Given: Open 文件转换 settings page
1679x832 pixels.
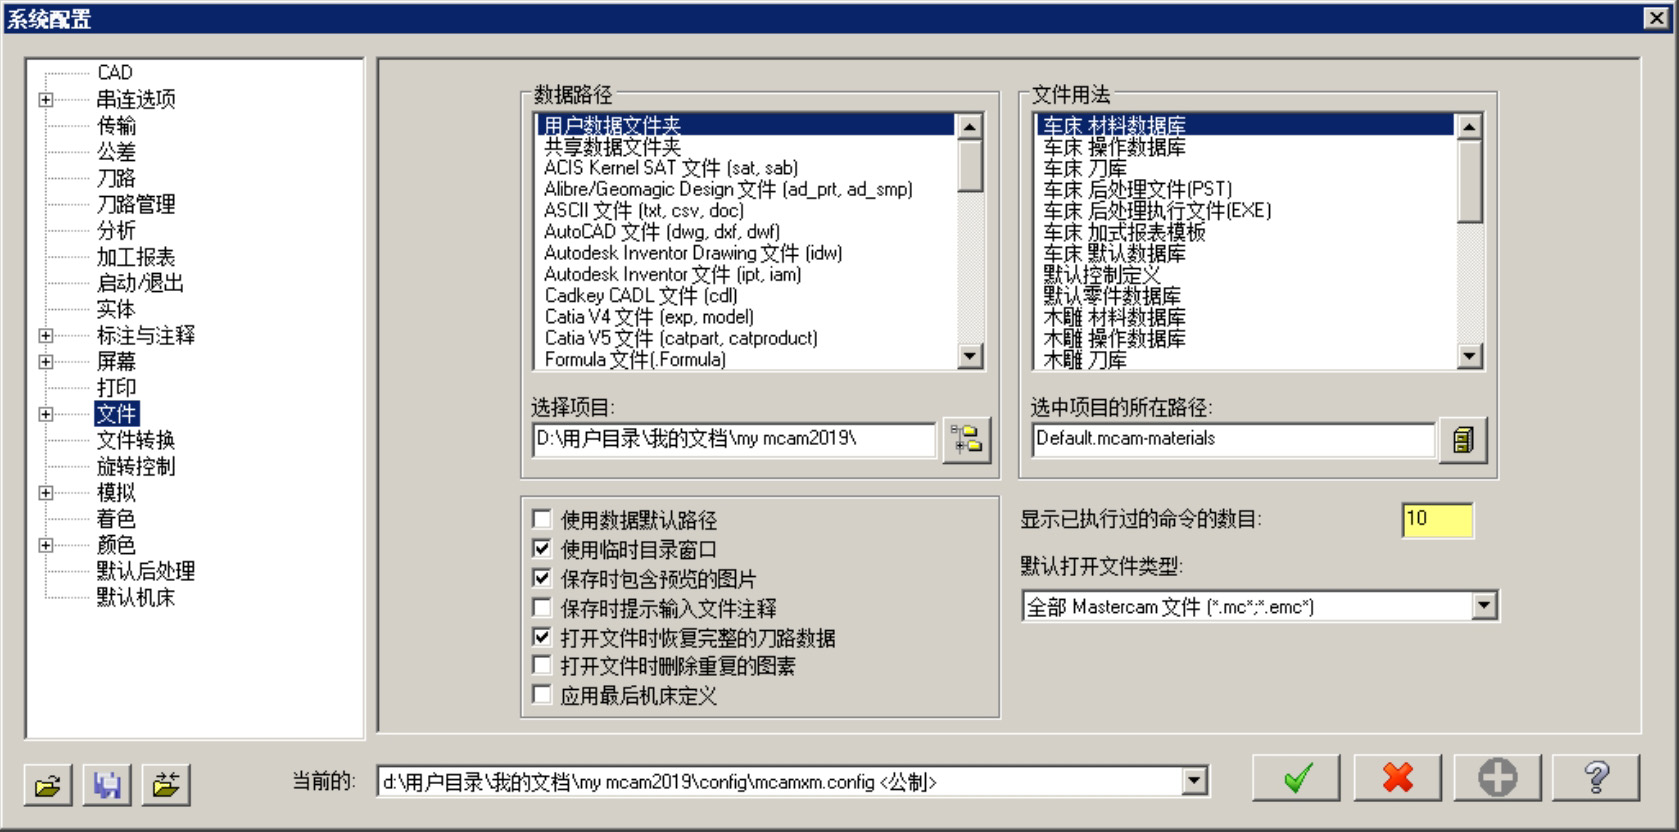Looking at the screenshot, I should [x=136, y=440].
